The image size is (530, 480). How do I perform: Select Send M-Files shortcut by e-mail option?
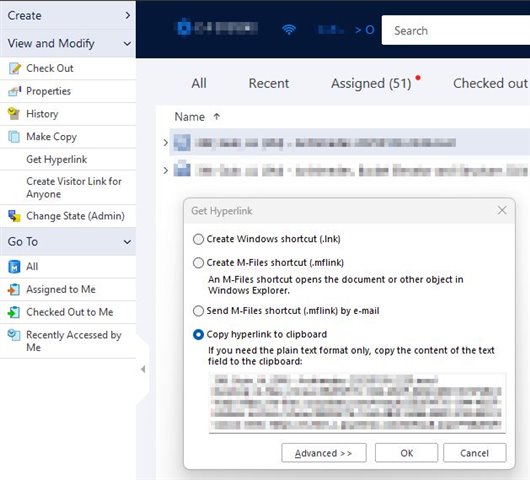tap(198, 311)
